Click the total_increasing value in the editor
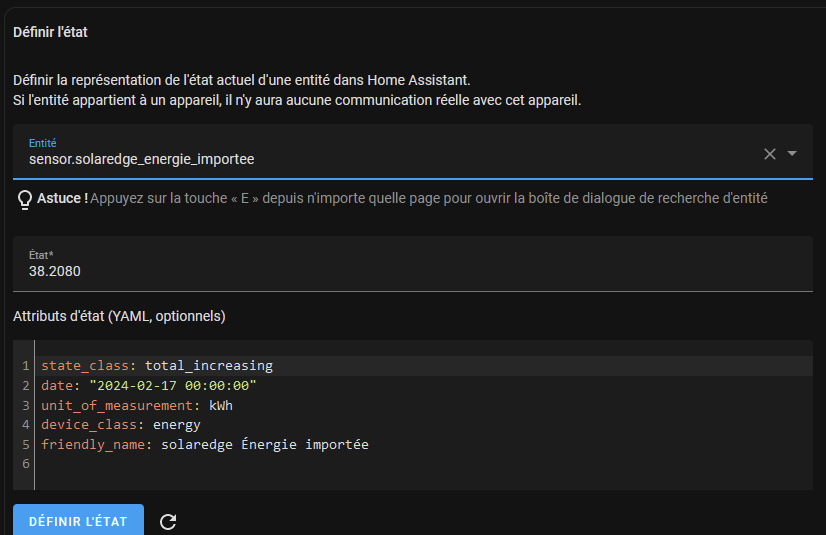Screen dimensions: 826x535 pyautogui.click(x=208, y=366)
